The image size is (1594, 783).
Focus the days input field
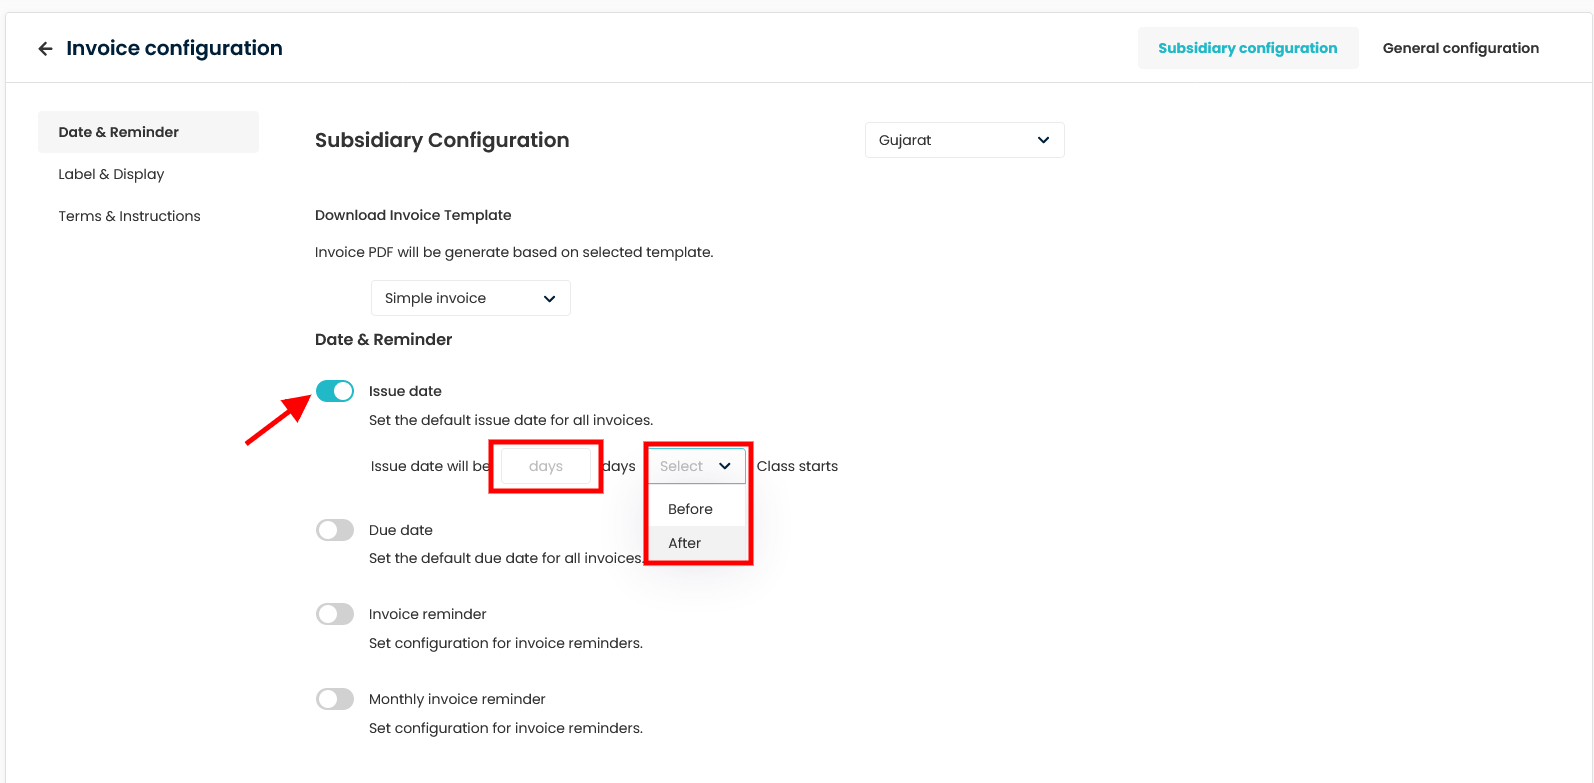click(x=546, y=466)
